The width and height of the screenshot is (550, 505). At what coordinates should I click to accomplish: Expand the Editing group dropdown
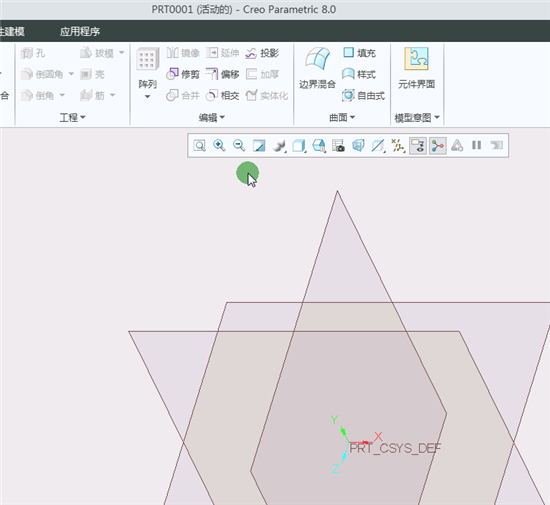click(x=212, y=117)
